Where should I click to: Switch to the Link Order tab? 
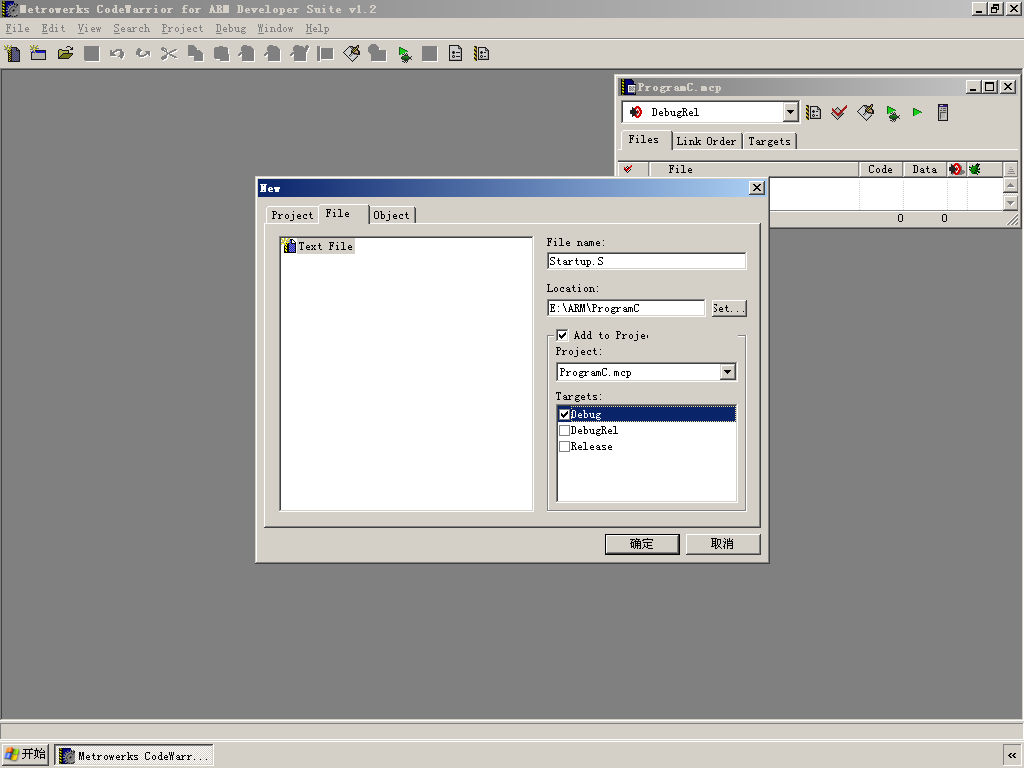point(706,141)
